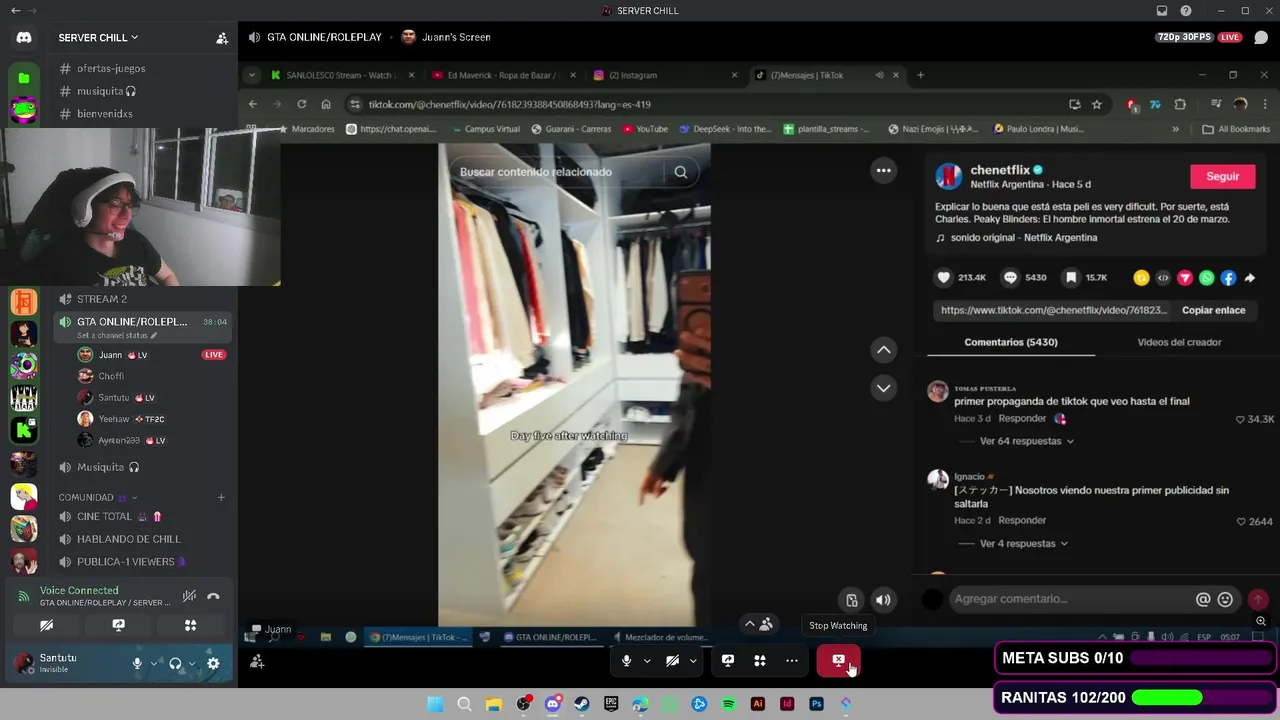Click the Windows Start button
The width and height of the screenshot is (1280, 720).
[435, 704]
